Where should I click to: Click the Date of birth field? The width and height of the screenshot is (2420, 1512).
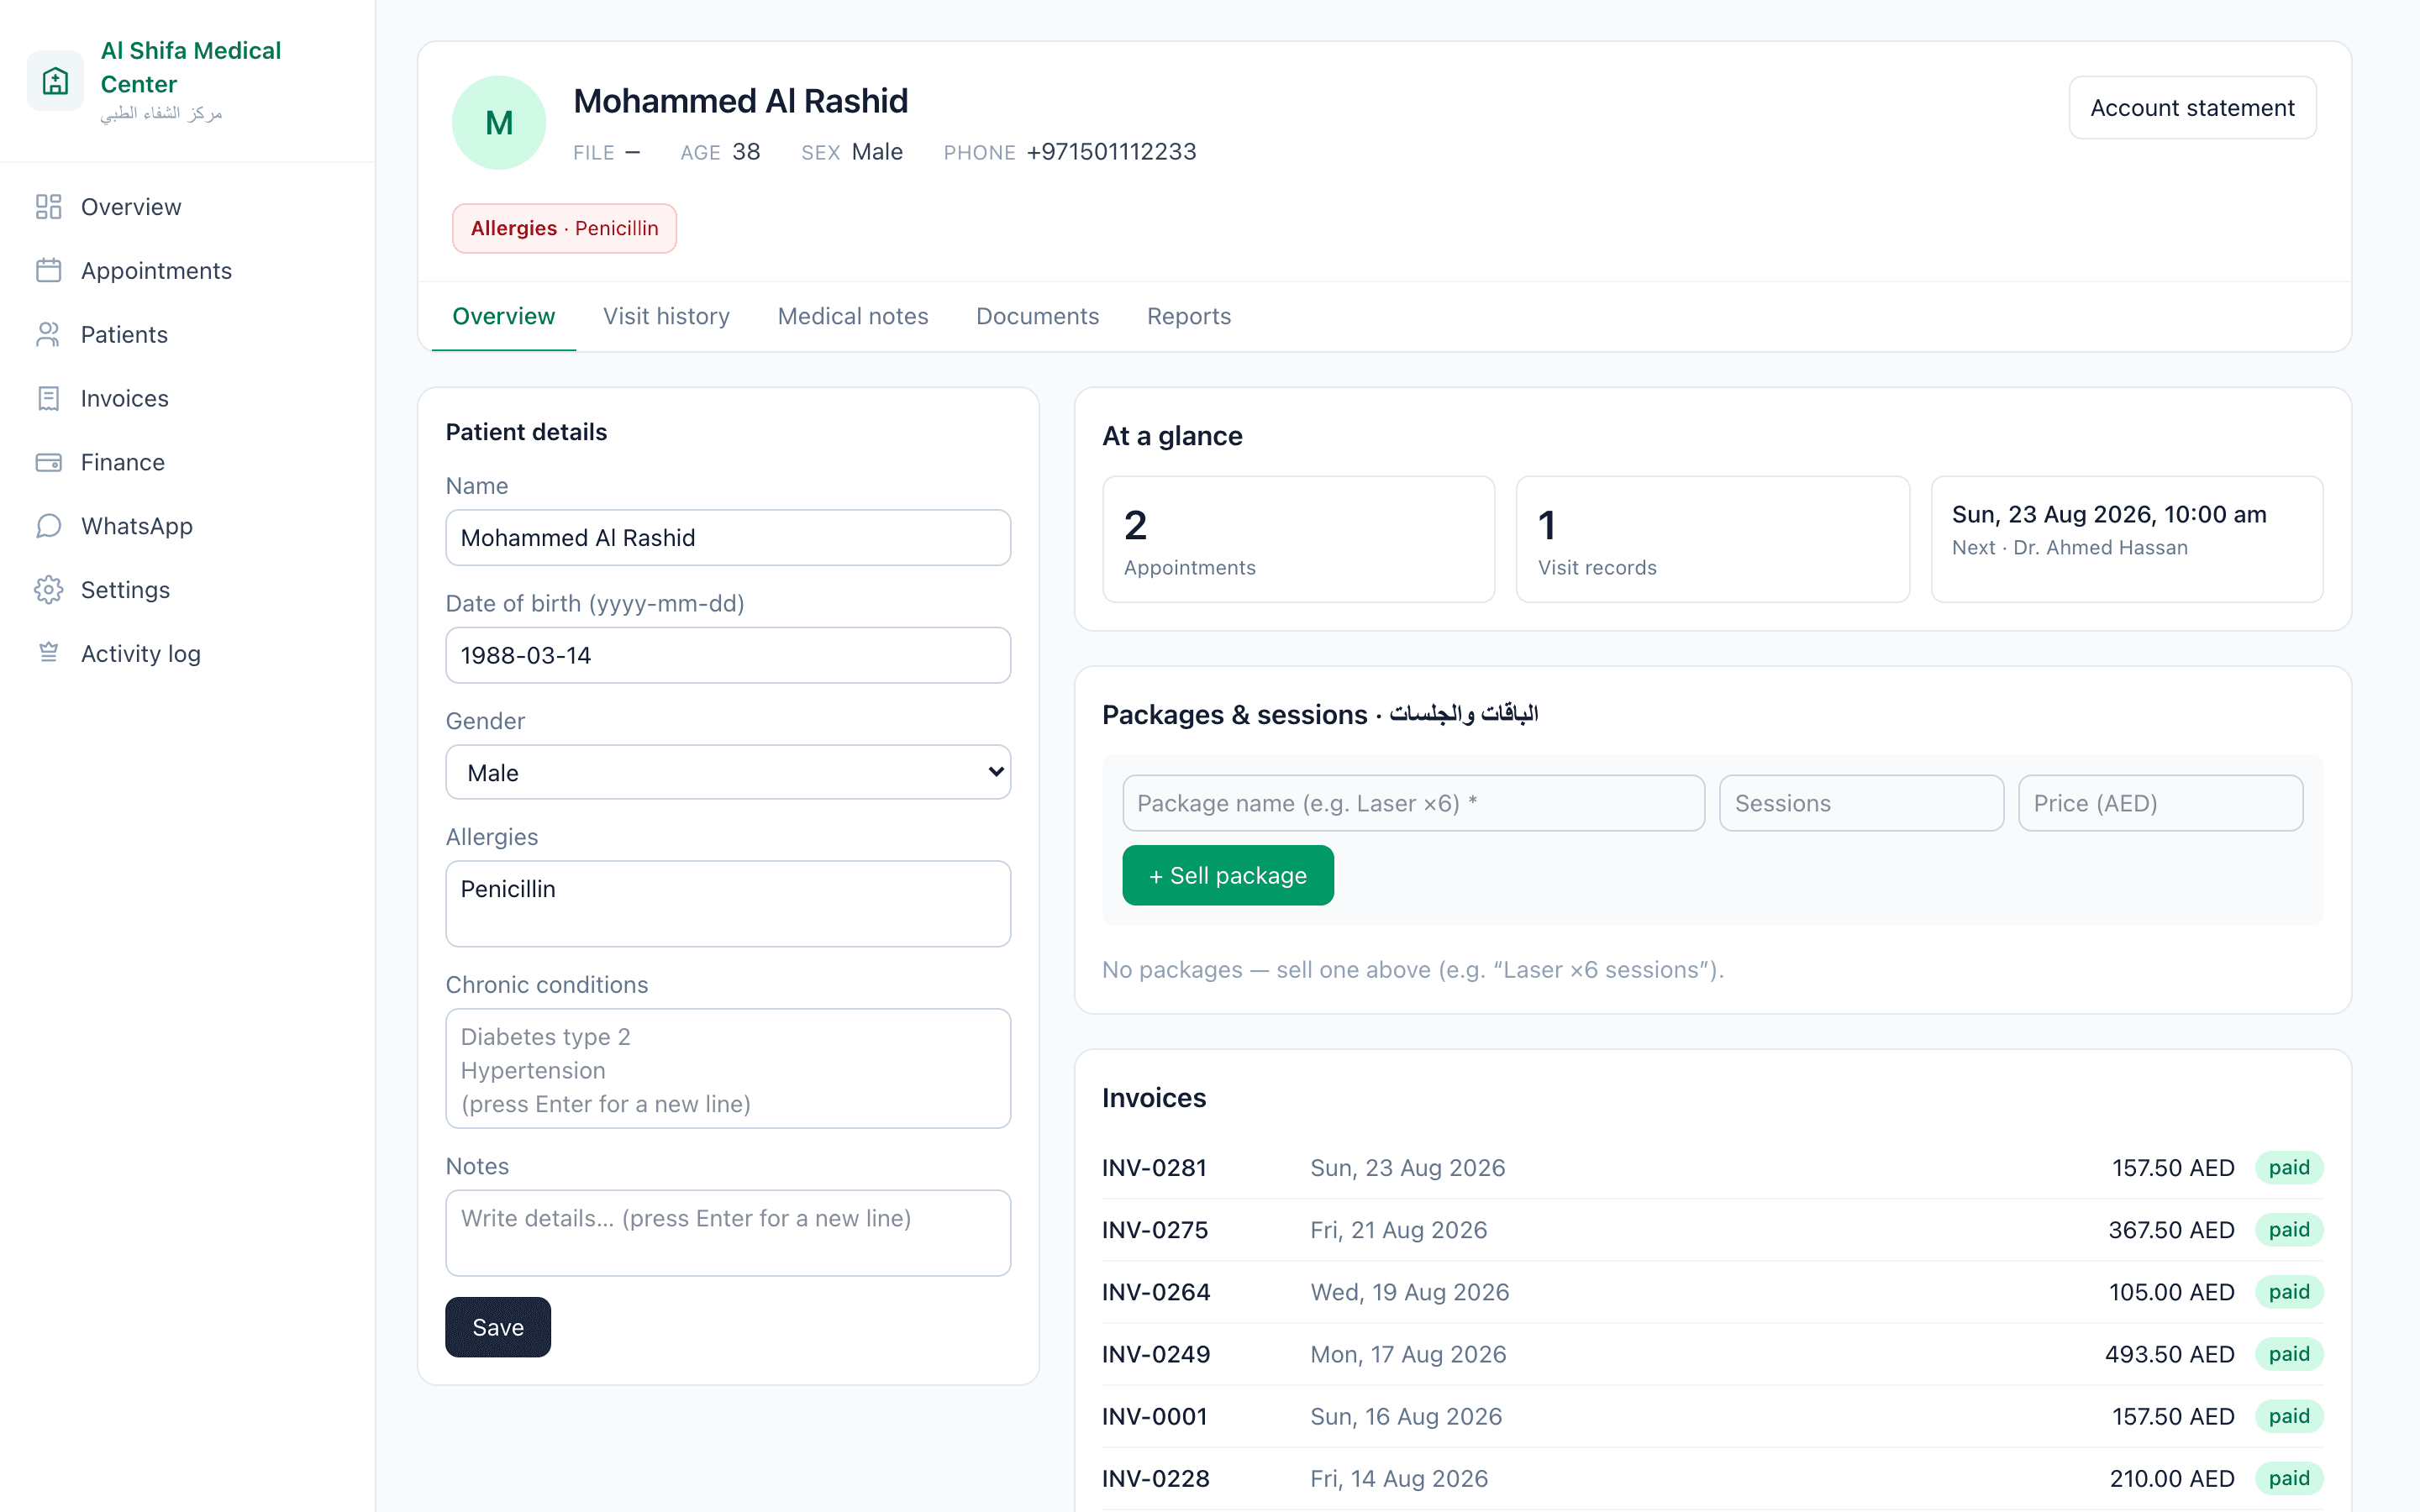click(x=728, y=655)
